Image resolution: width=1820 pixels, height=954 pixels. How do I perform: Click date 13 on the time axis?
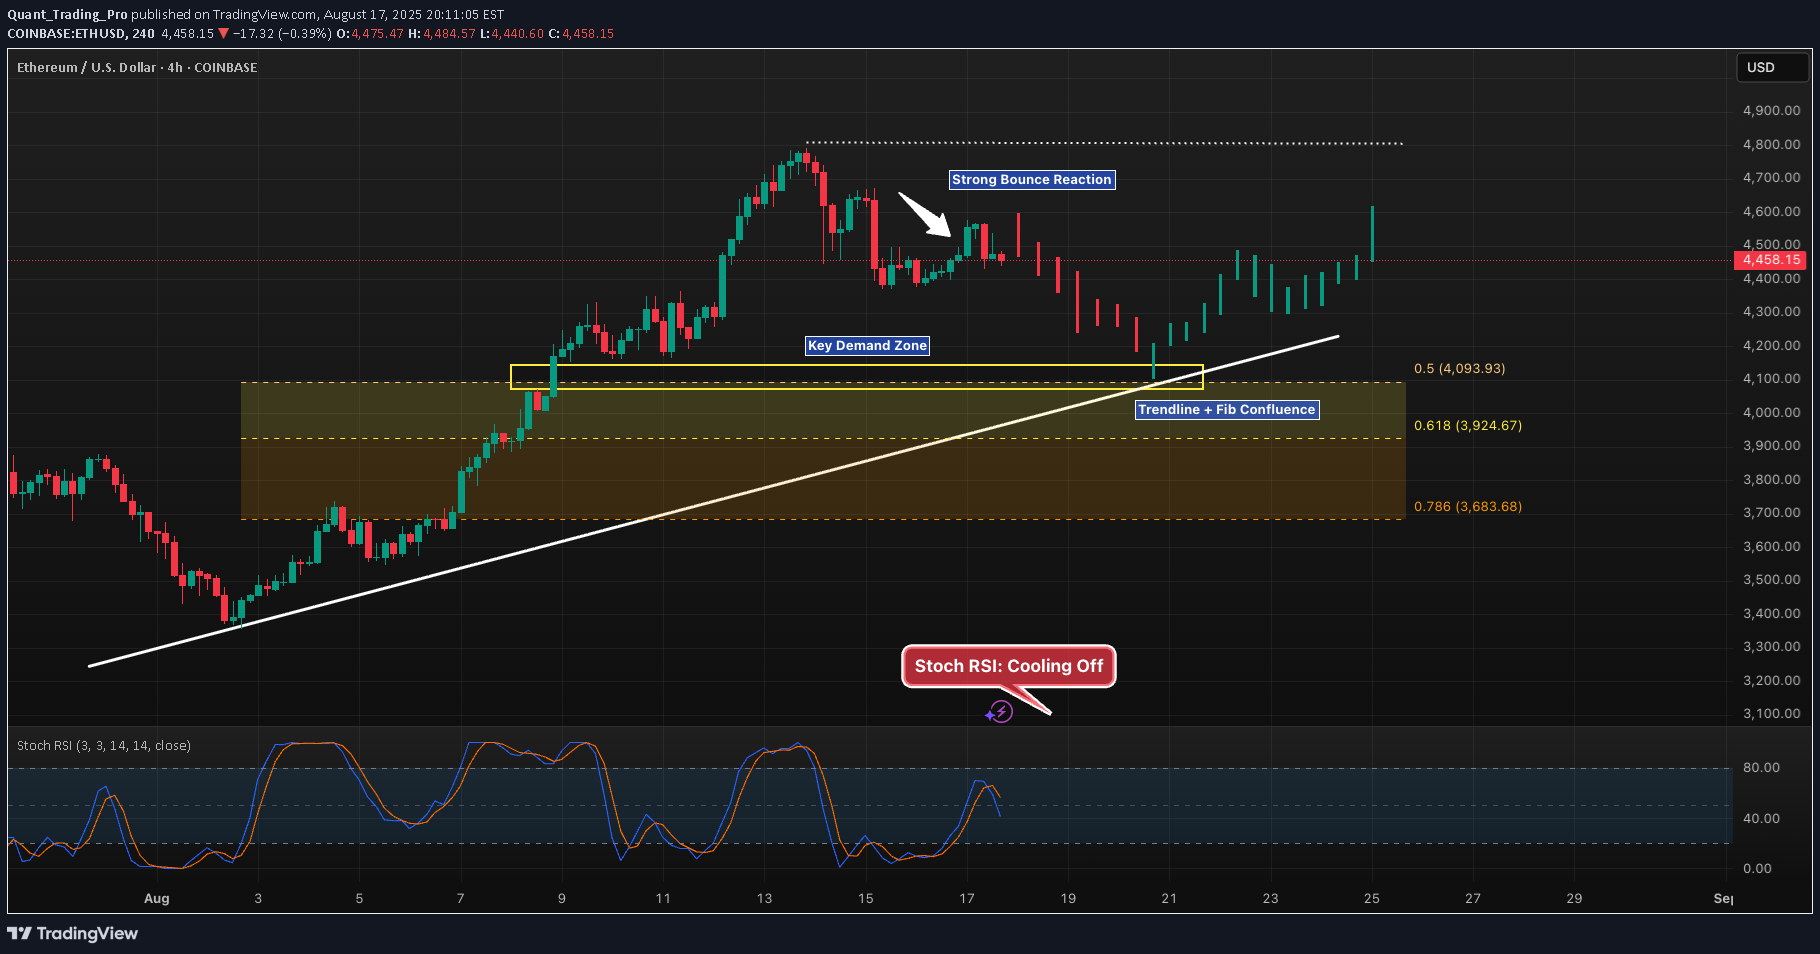click(x=764, y=899)
